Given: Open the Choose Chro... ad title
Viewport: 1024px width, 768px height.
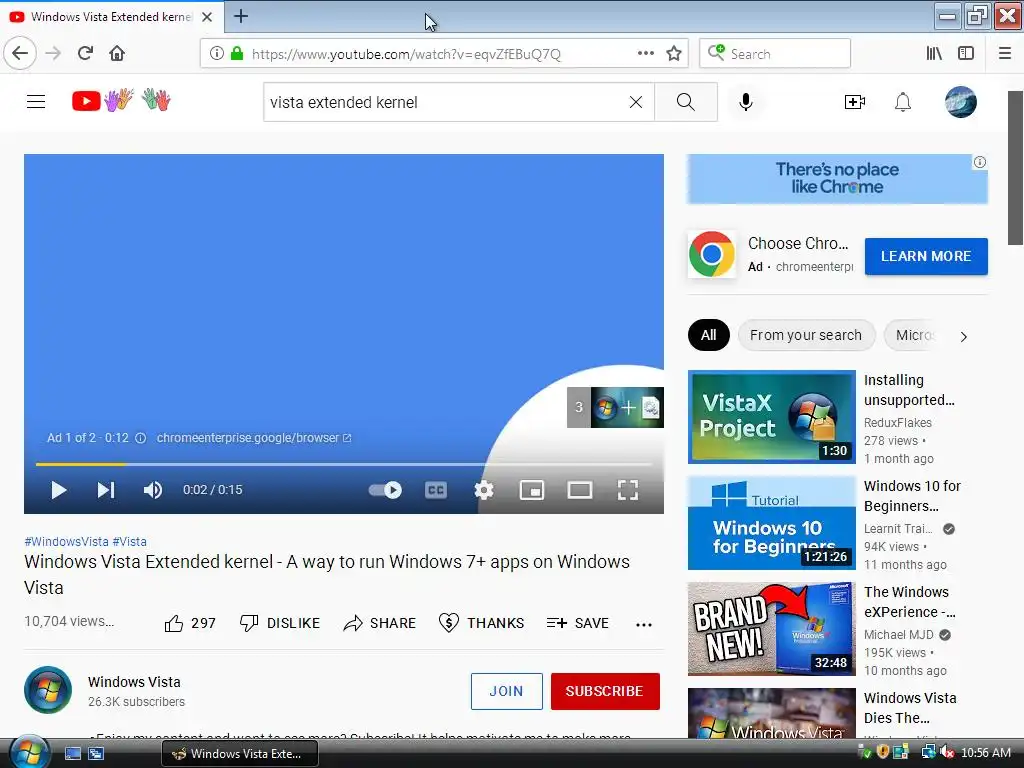Looking at the screenshot, I should pyautogui.click(x=798, y=244).
